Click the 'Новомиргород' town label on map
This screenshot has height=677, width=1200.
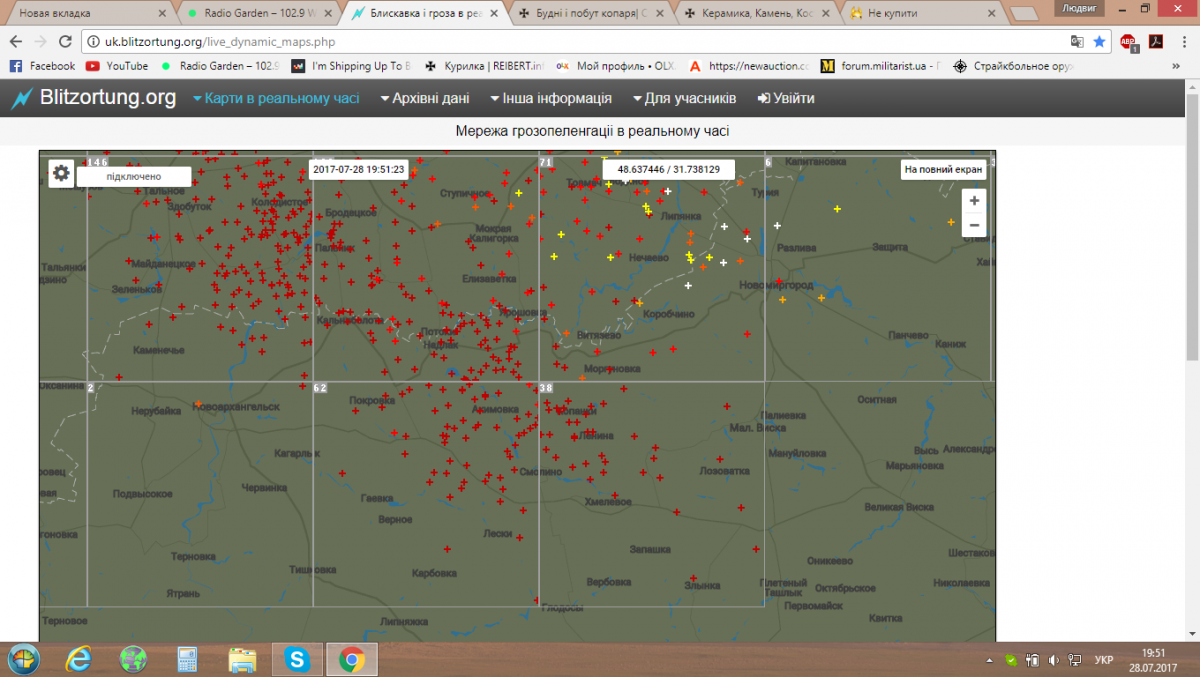(774, 285)
